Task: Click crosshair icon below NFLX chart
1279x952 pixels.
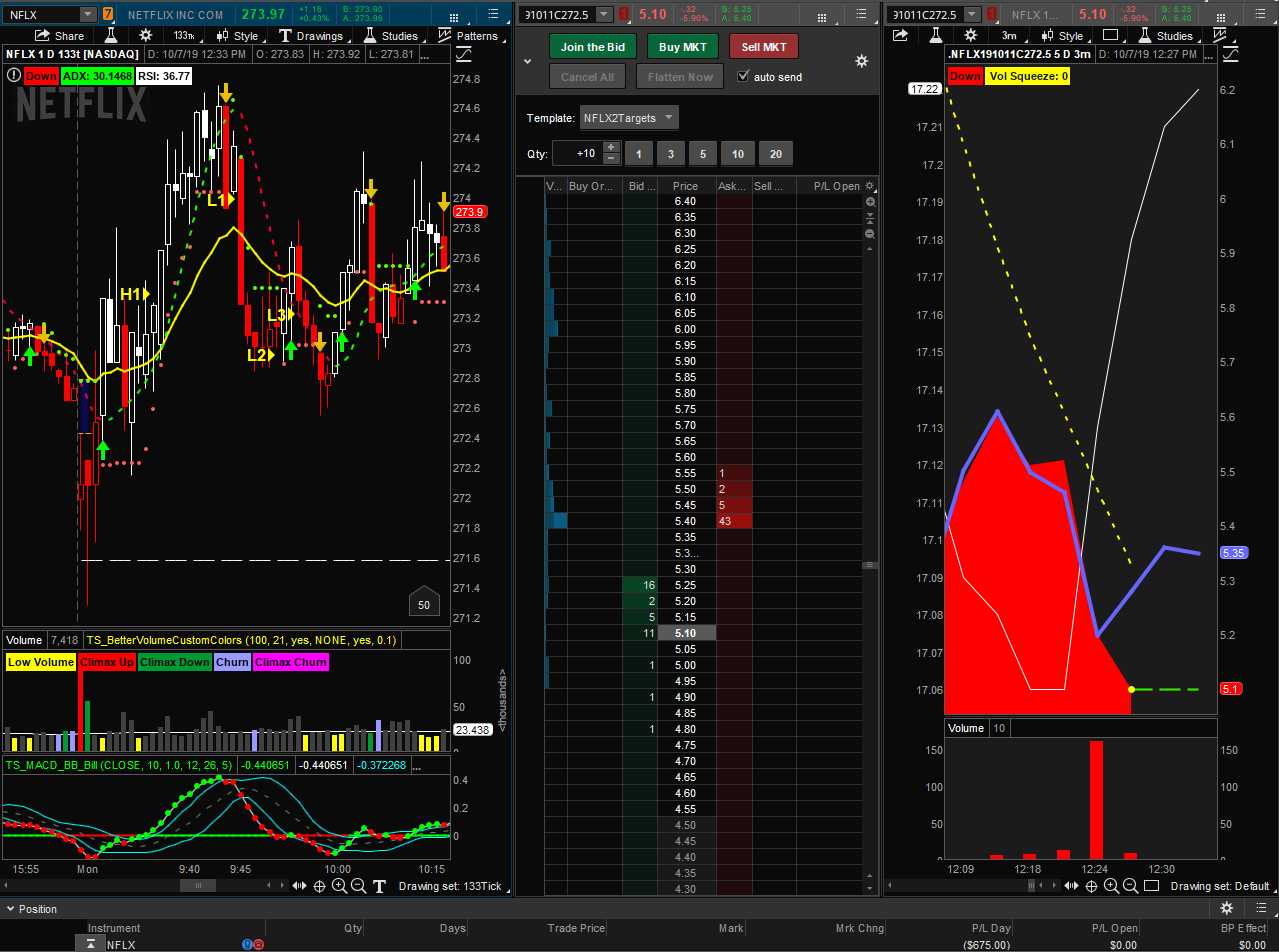Action: coord(320,886)
